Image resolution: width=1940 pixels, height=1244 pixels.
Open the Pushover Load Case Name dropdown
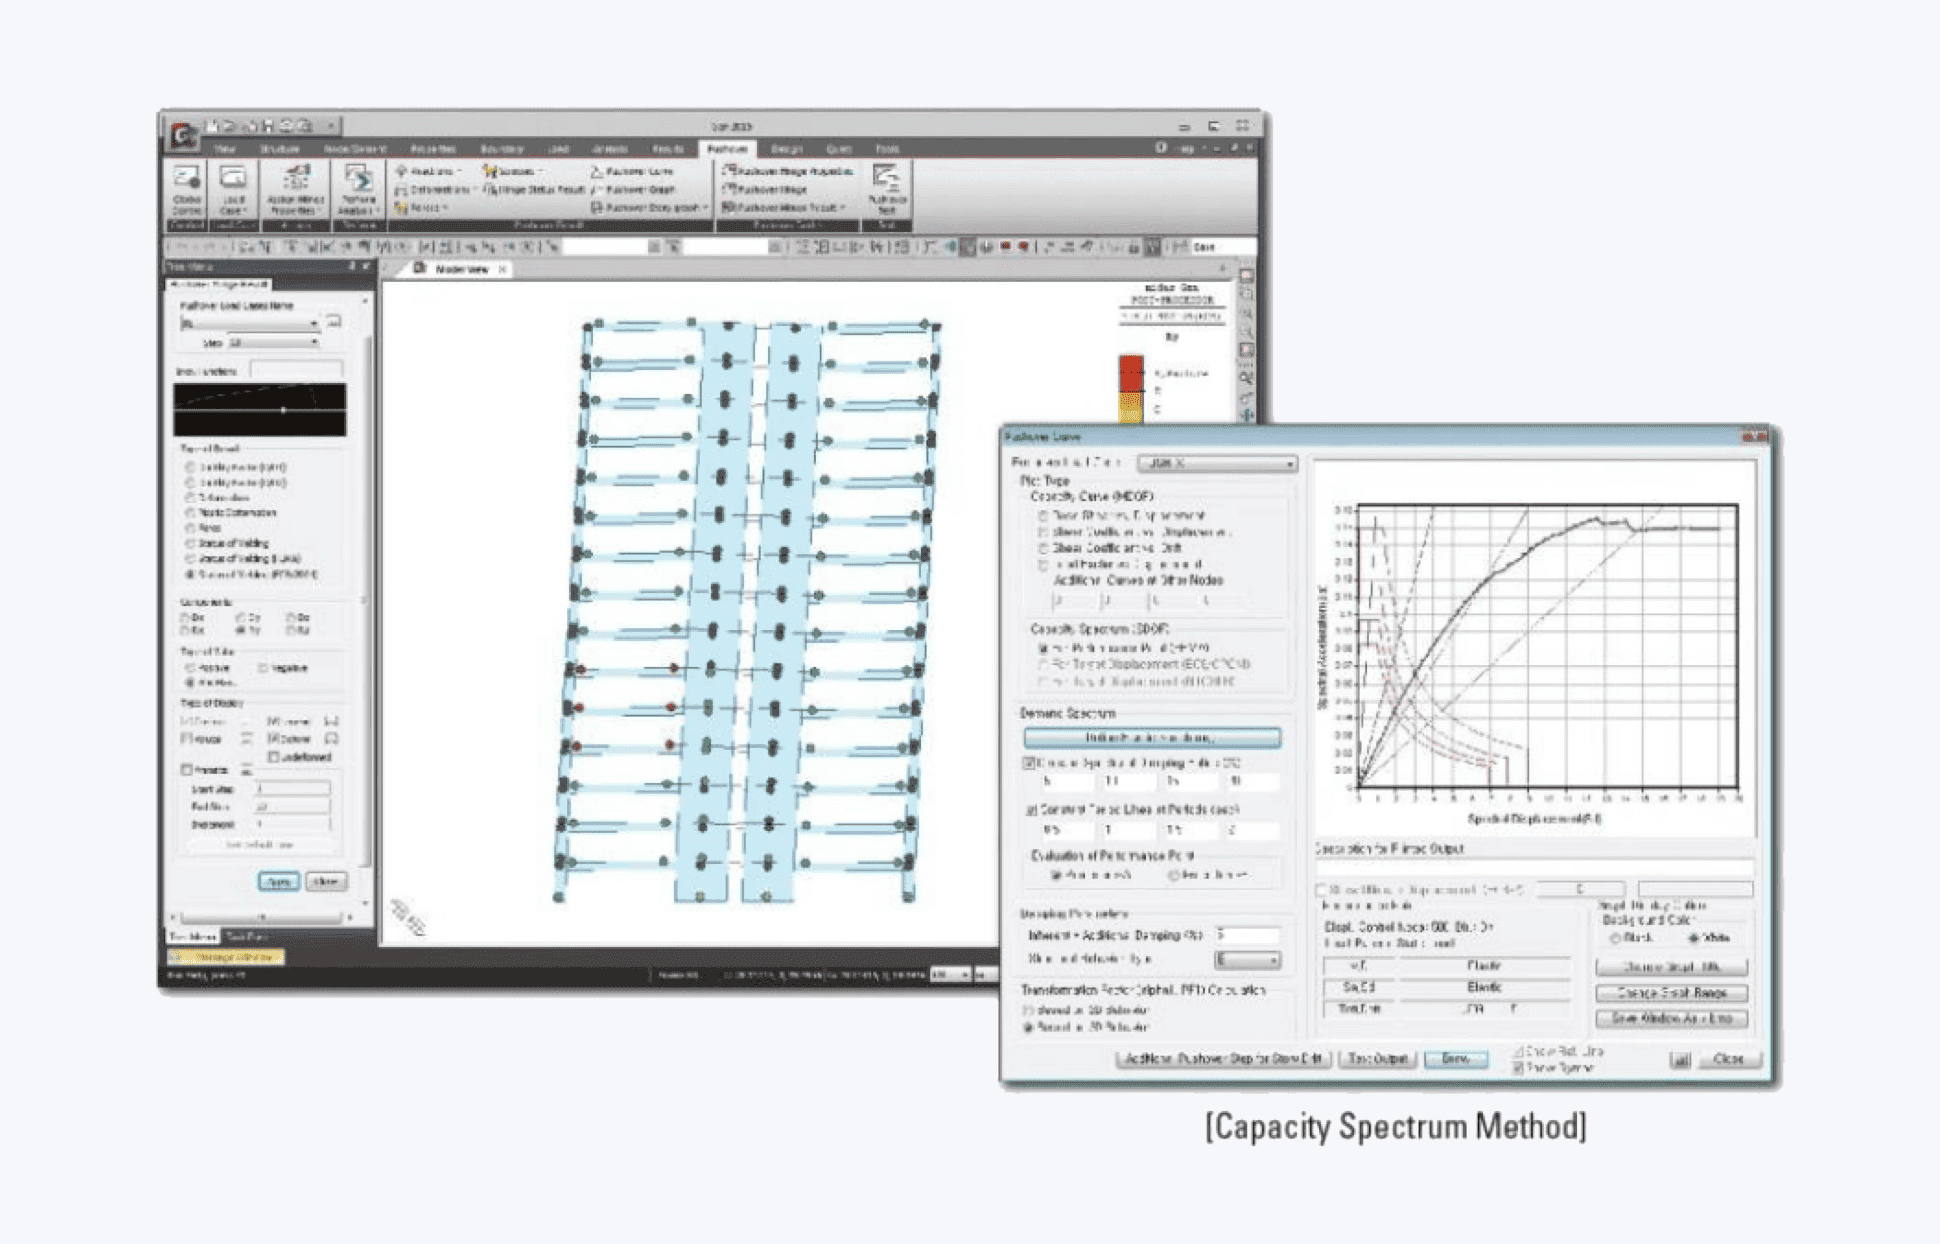pyautogui.click(x=250, y=323)
